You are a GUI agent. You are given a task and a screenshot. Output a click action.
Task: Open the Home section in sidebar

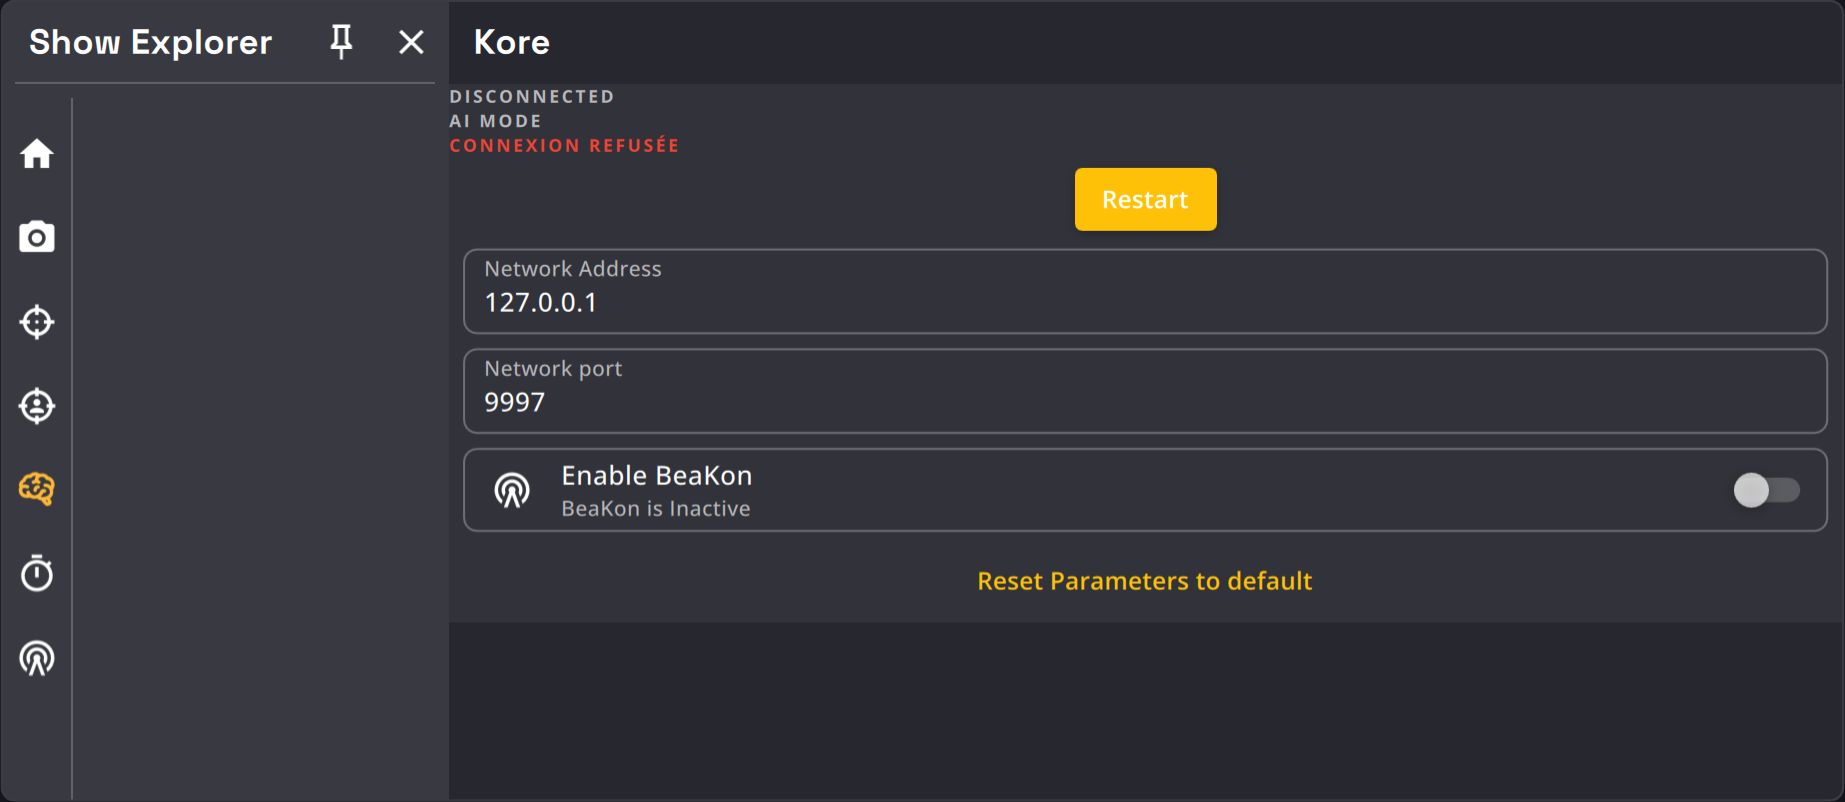coord(37,154)
